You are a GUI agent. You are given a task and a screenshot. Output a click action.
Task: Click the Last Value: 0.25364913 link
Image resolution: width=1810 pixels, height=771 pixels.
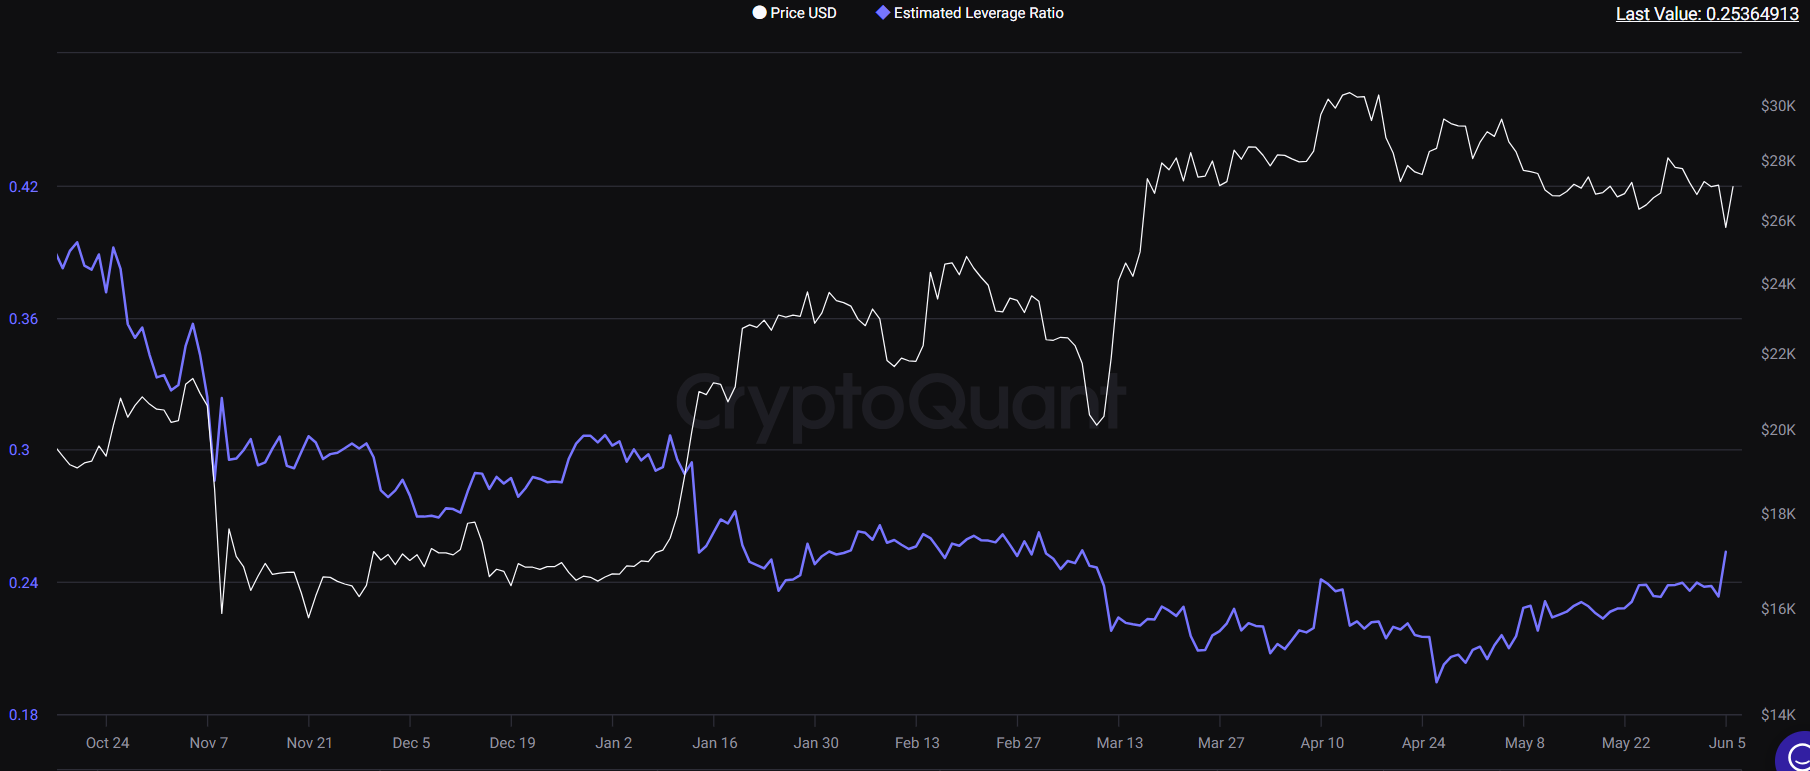tap(1707, 14)
